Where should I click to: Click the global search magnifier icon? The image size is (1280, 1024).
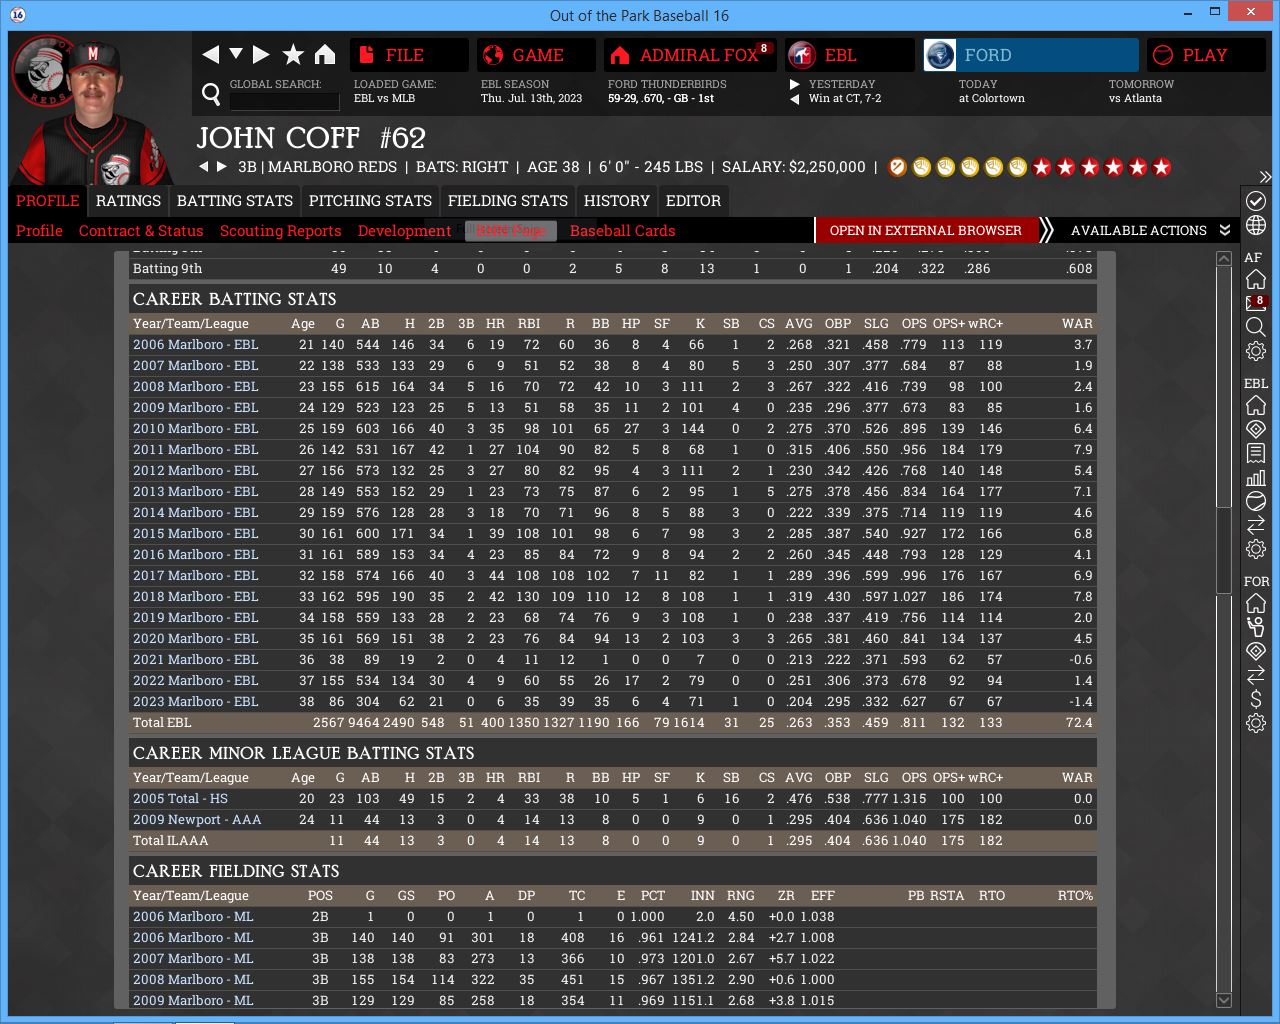[x=211, y=94]
